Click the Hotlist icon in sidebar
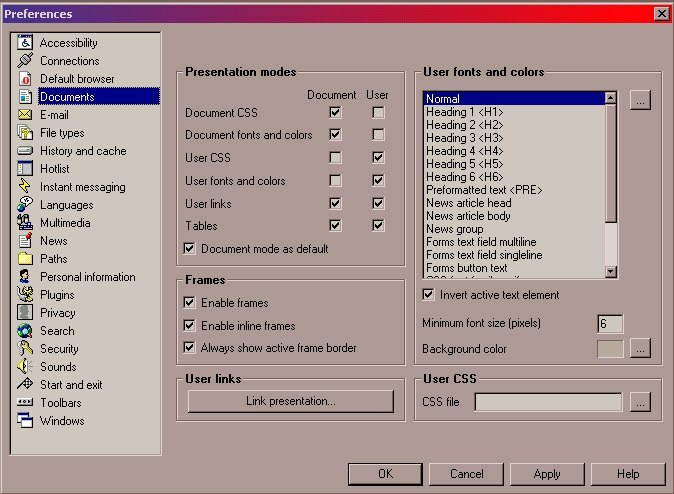This screenshot has height=494, width=674. coord(26,169)
